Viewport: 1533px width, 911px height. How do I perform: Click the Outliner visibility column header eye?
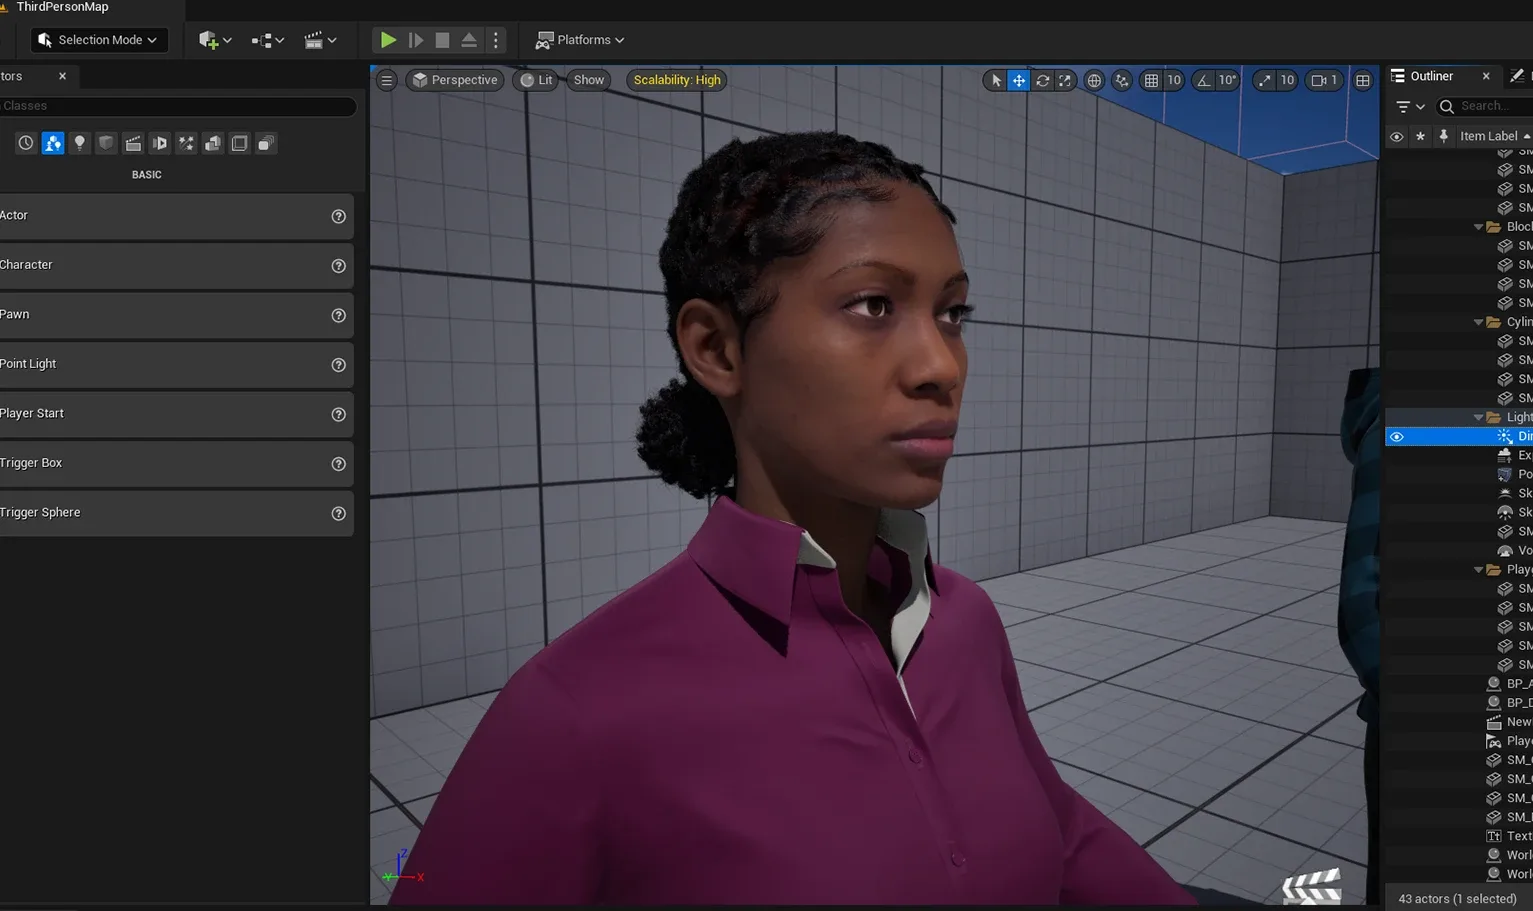point(1397,136)
